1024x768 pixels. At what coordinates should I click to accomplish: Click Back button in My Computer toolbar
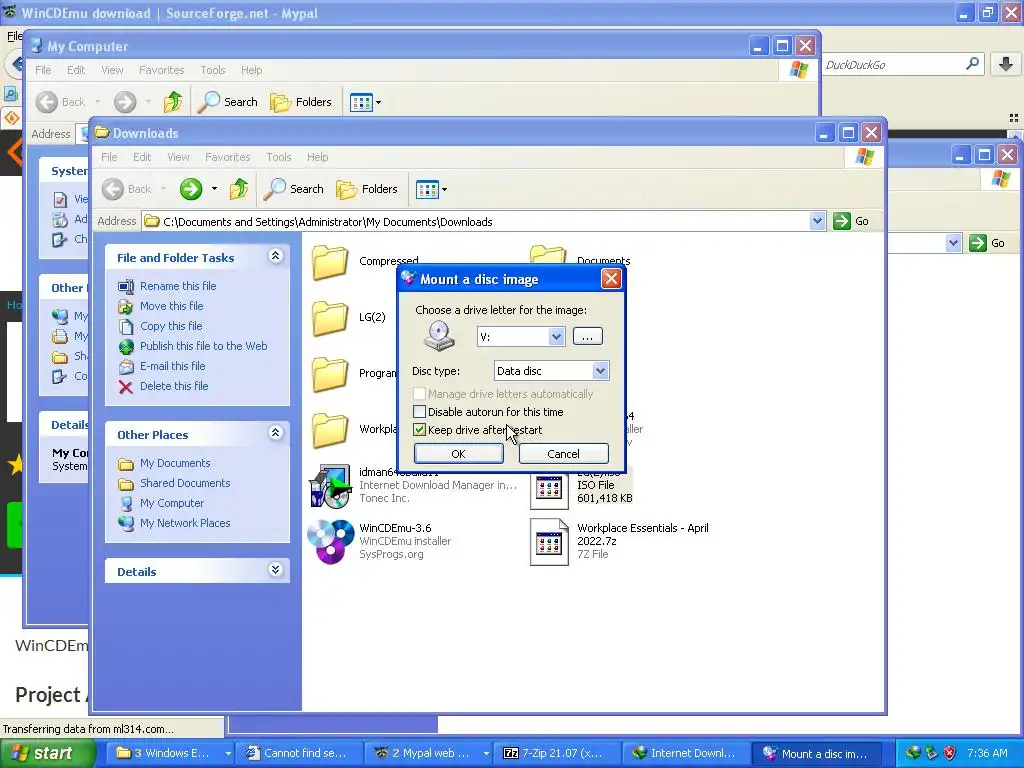[61, 102]
